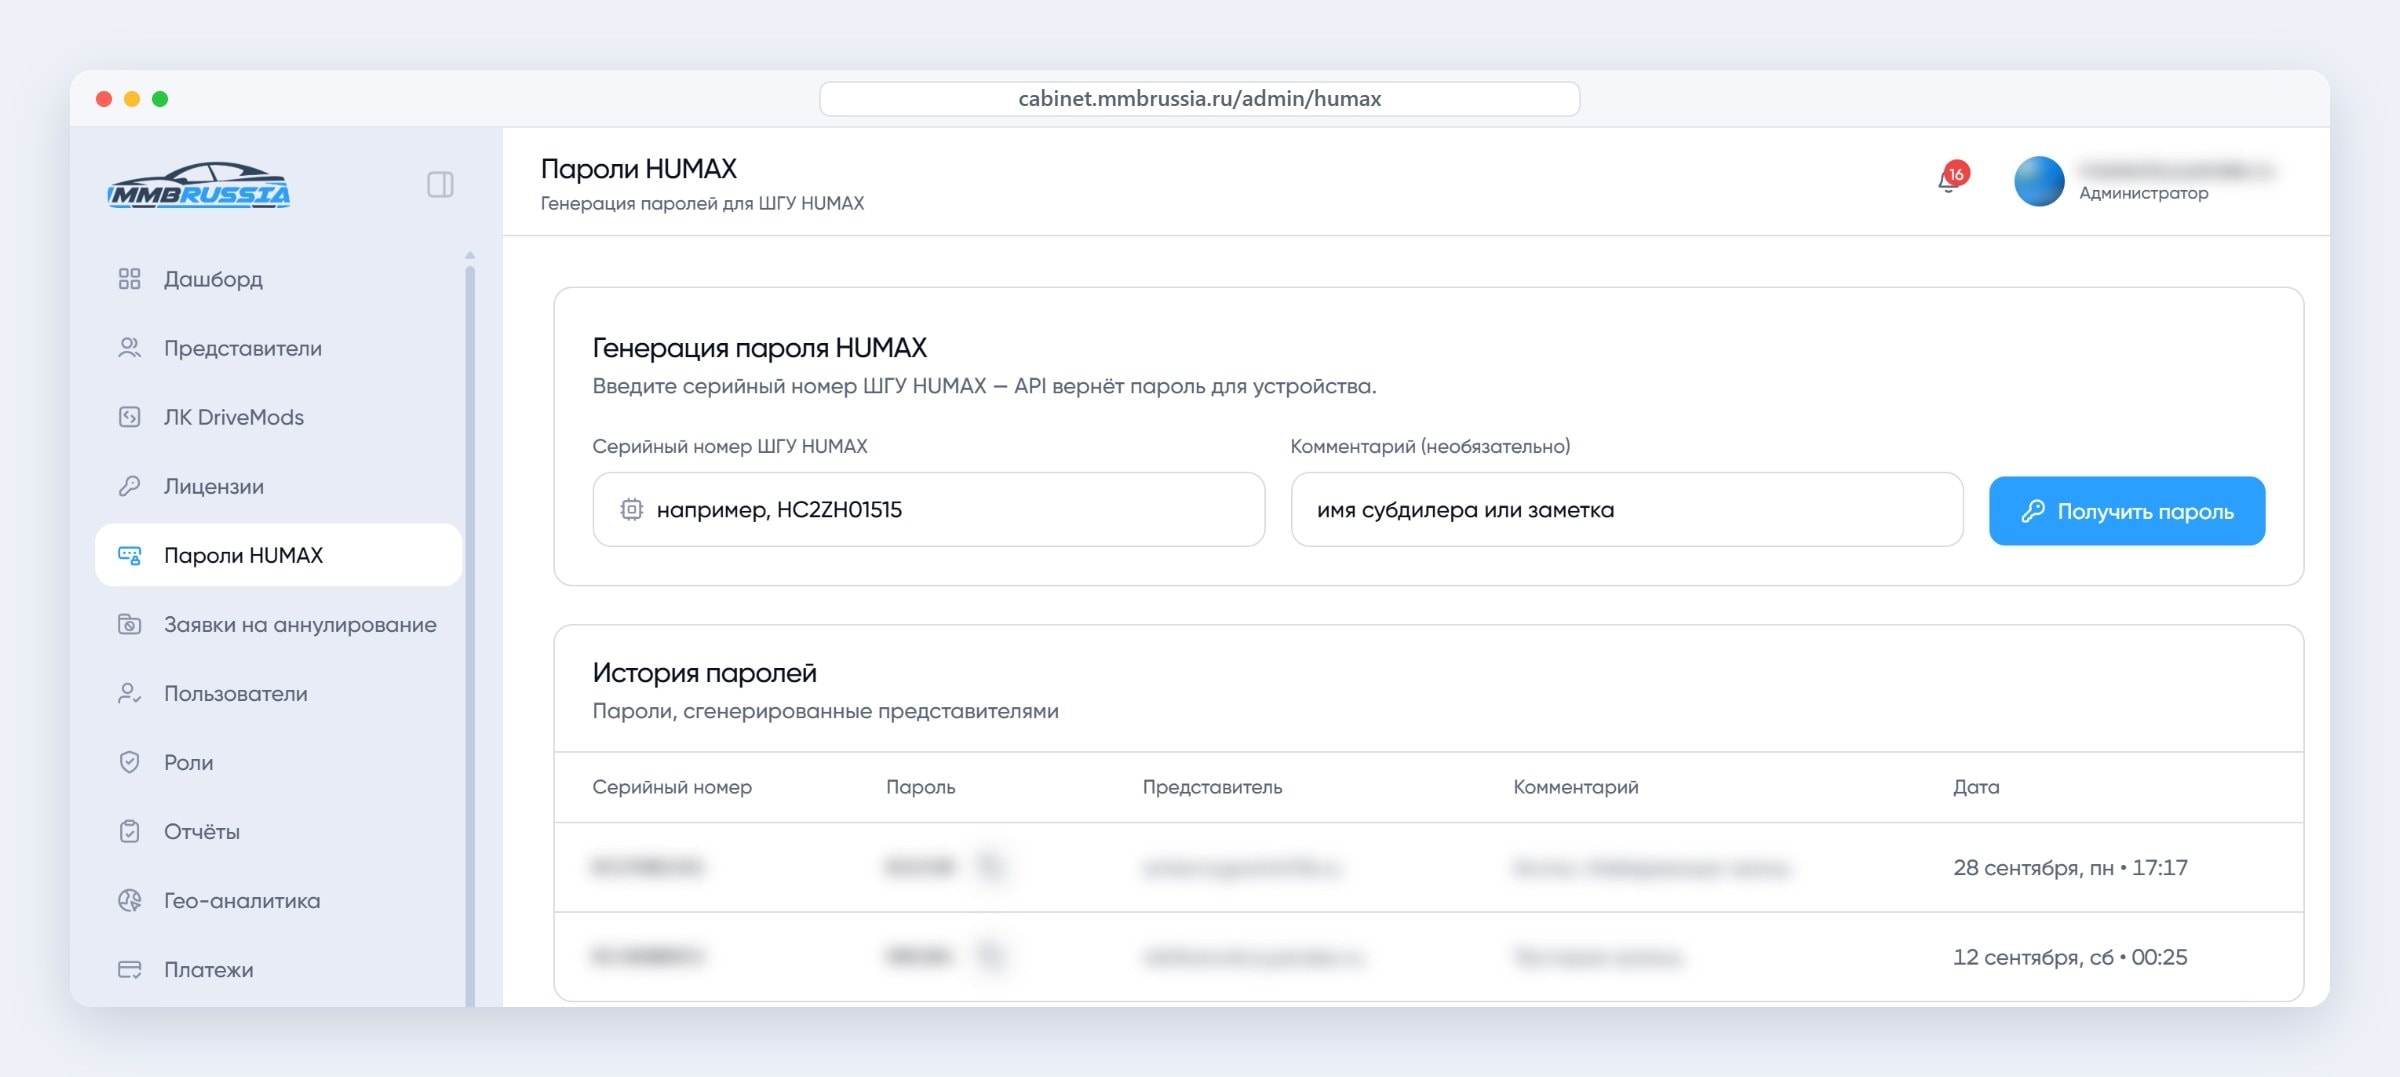Go to Пользователи section

coord(278,693)
